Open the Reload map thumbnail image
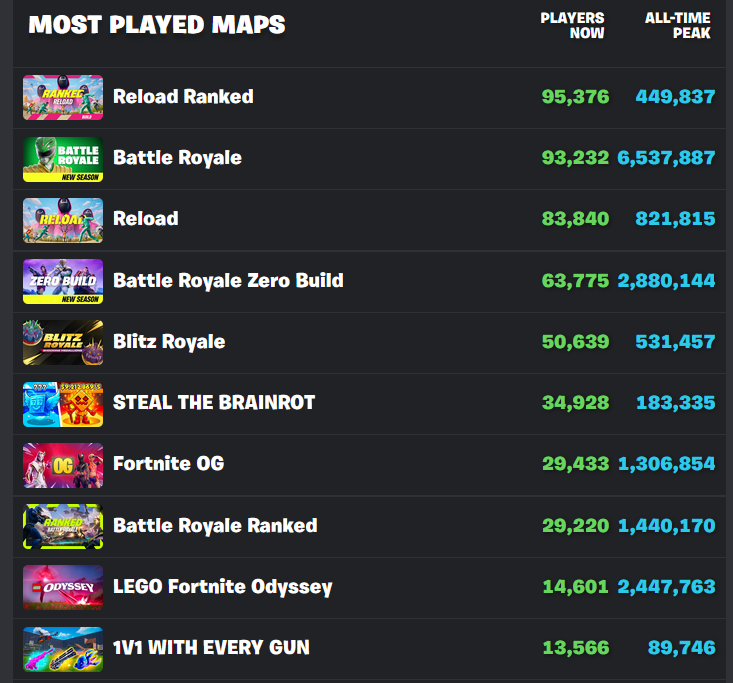733x683 pixels. (x=63, y=220)
